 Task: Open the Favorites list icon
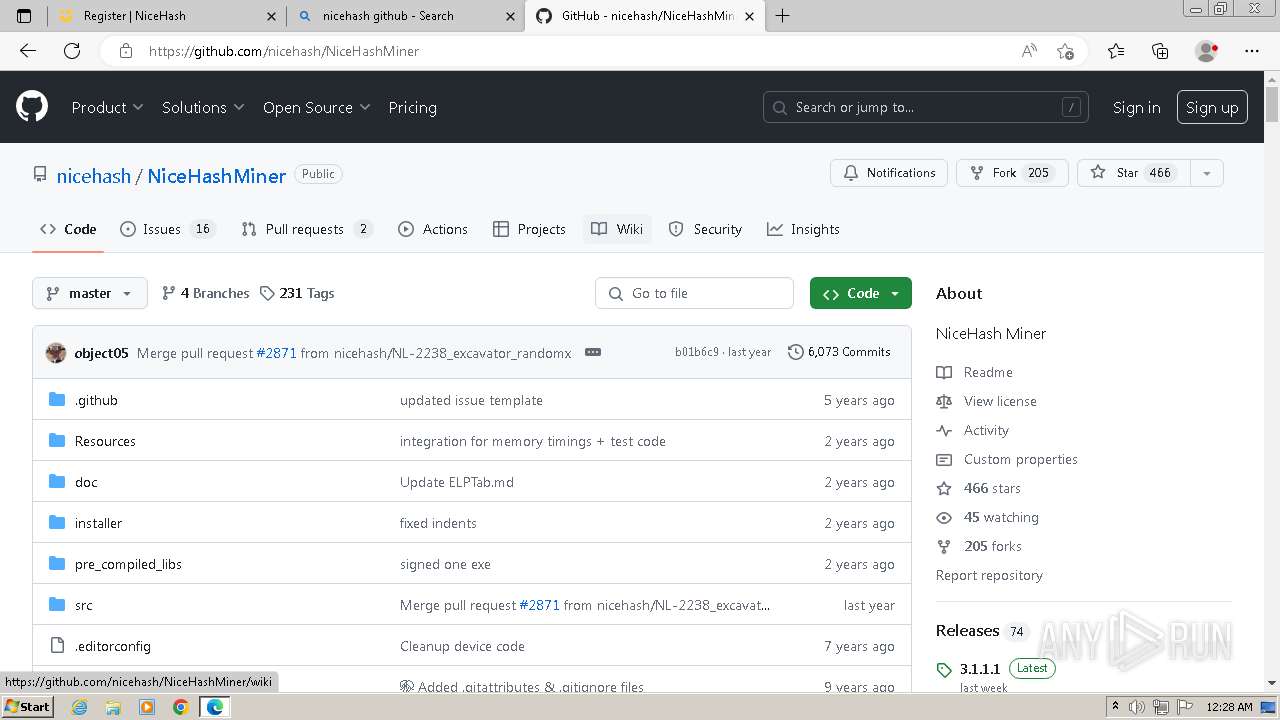(x=1116, y=51)
